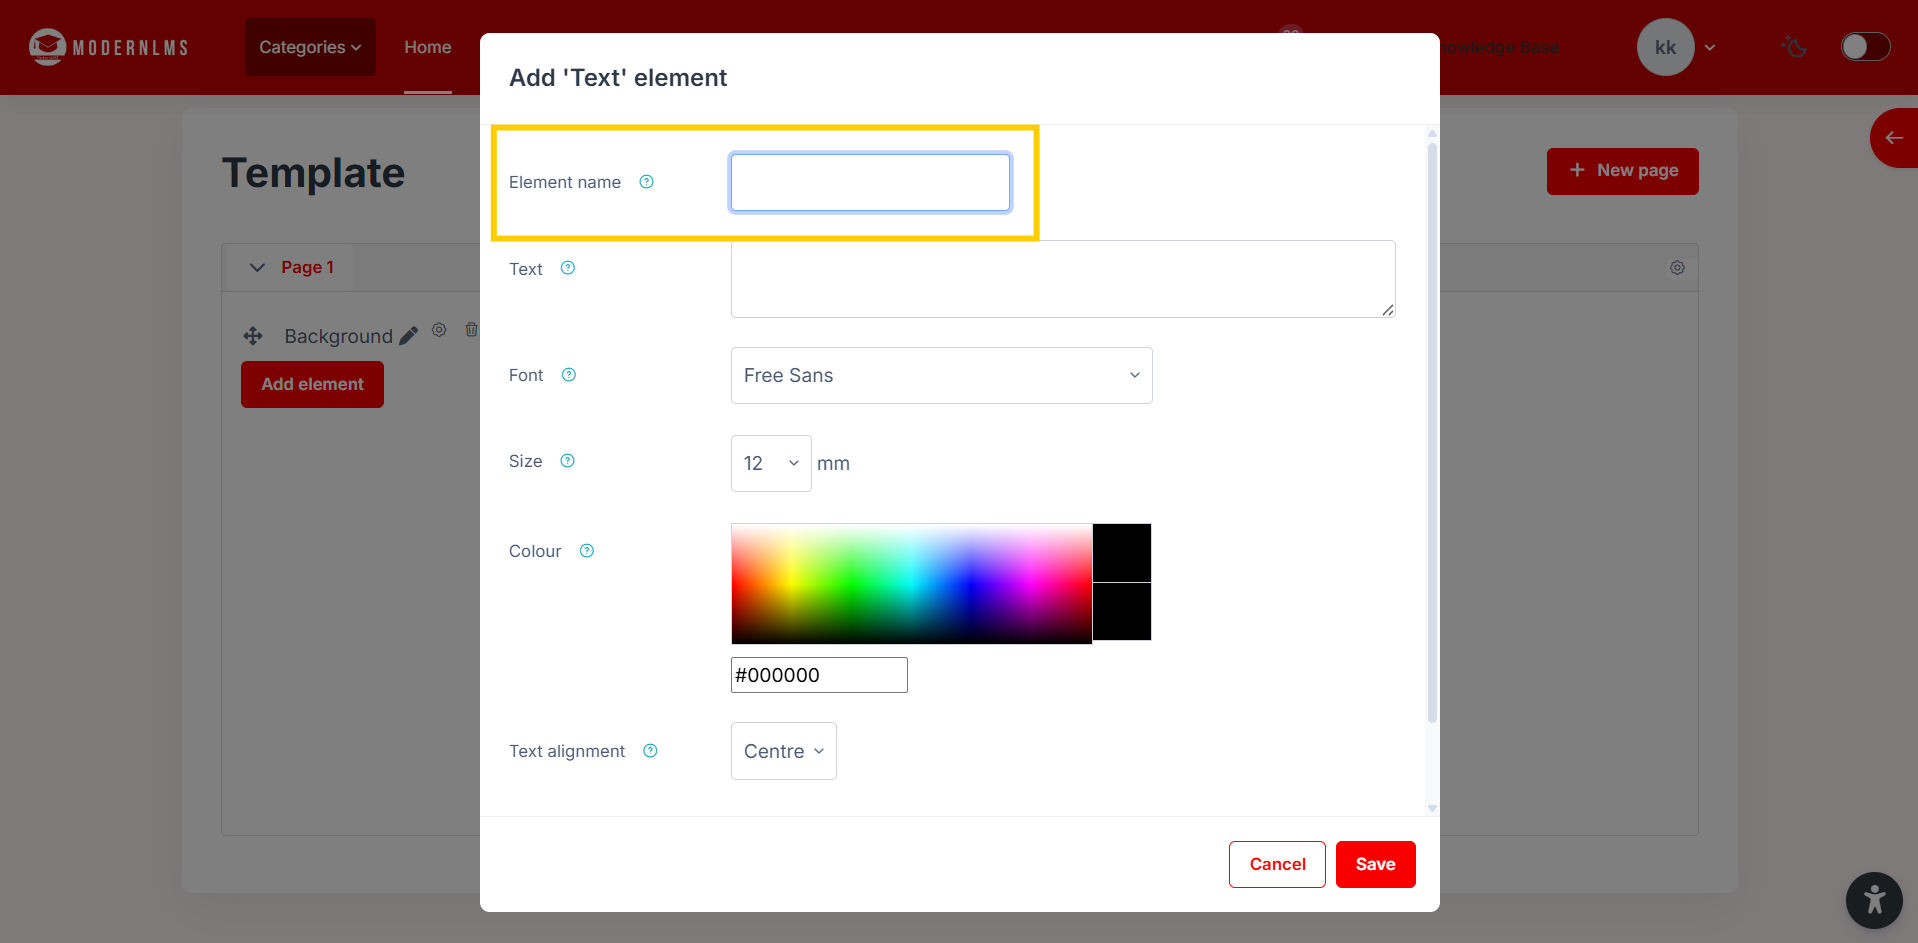This screenshot has width=1918, height=943.
Task: Pick a colour from the spectrum picker
Action: pos(911,583)
